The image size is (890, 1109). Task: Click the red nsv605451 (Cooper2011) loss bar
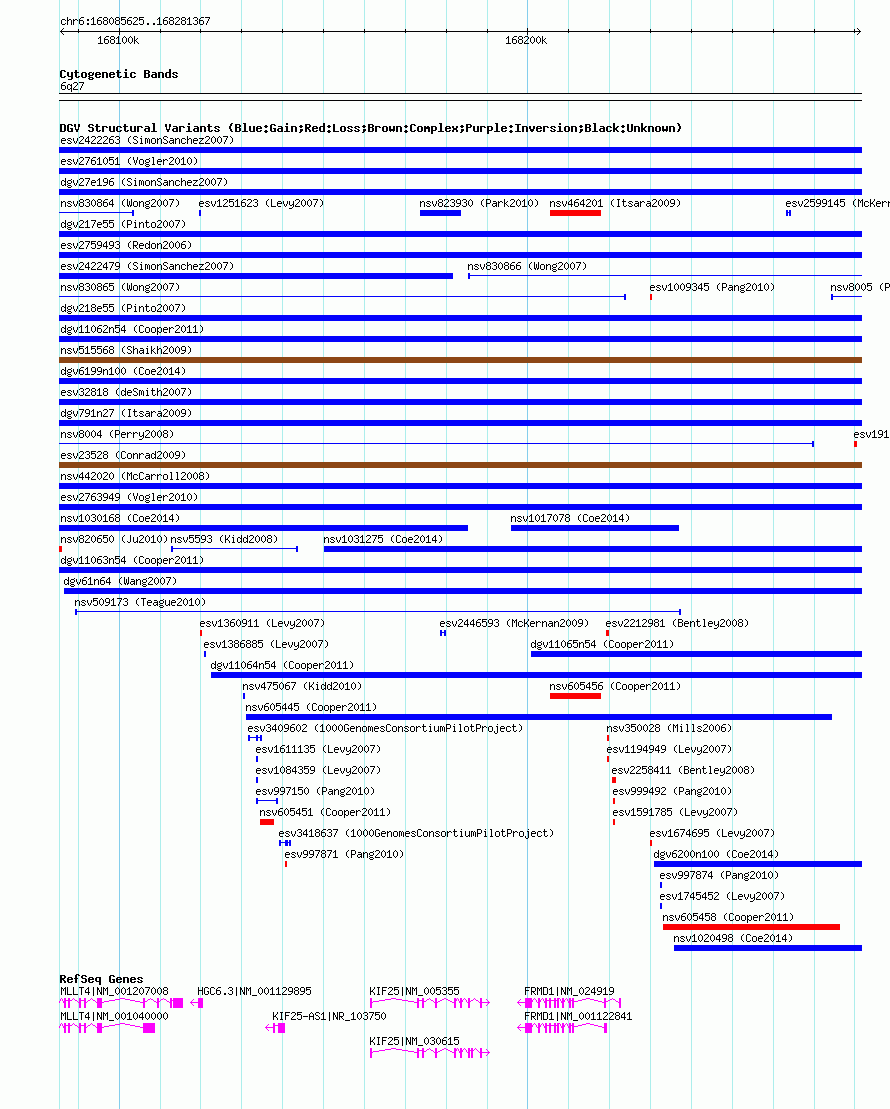click(267, 822)
